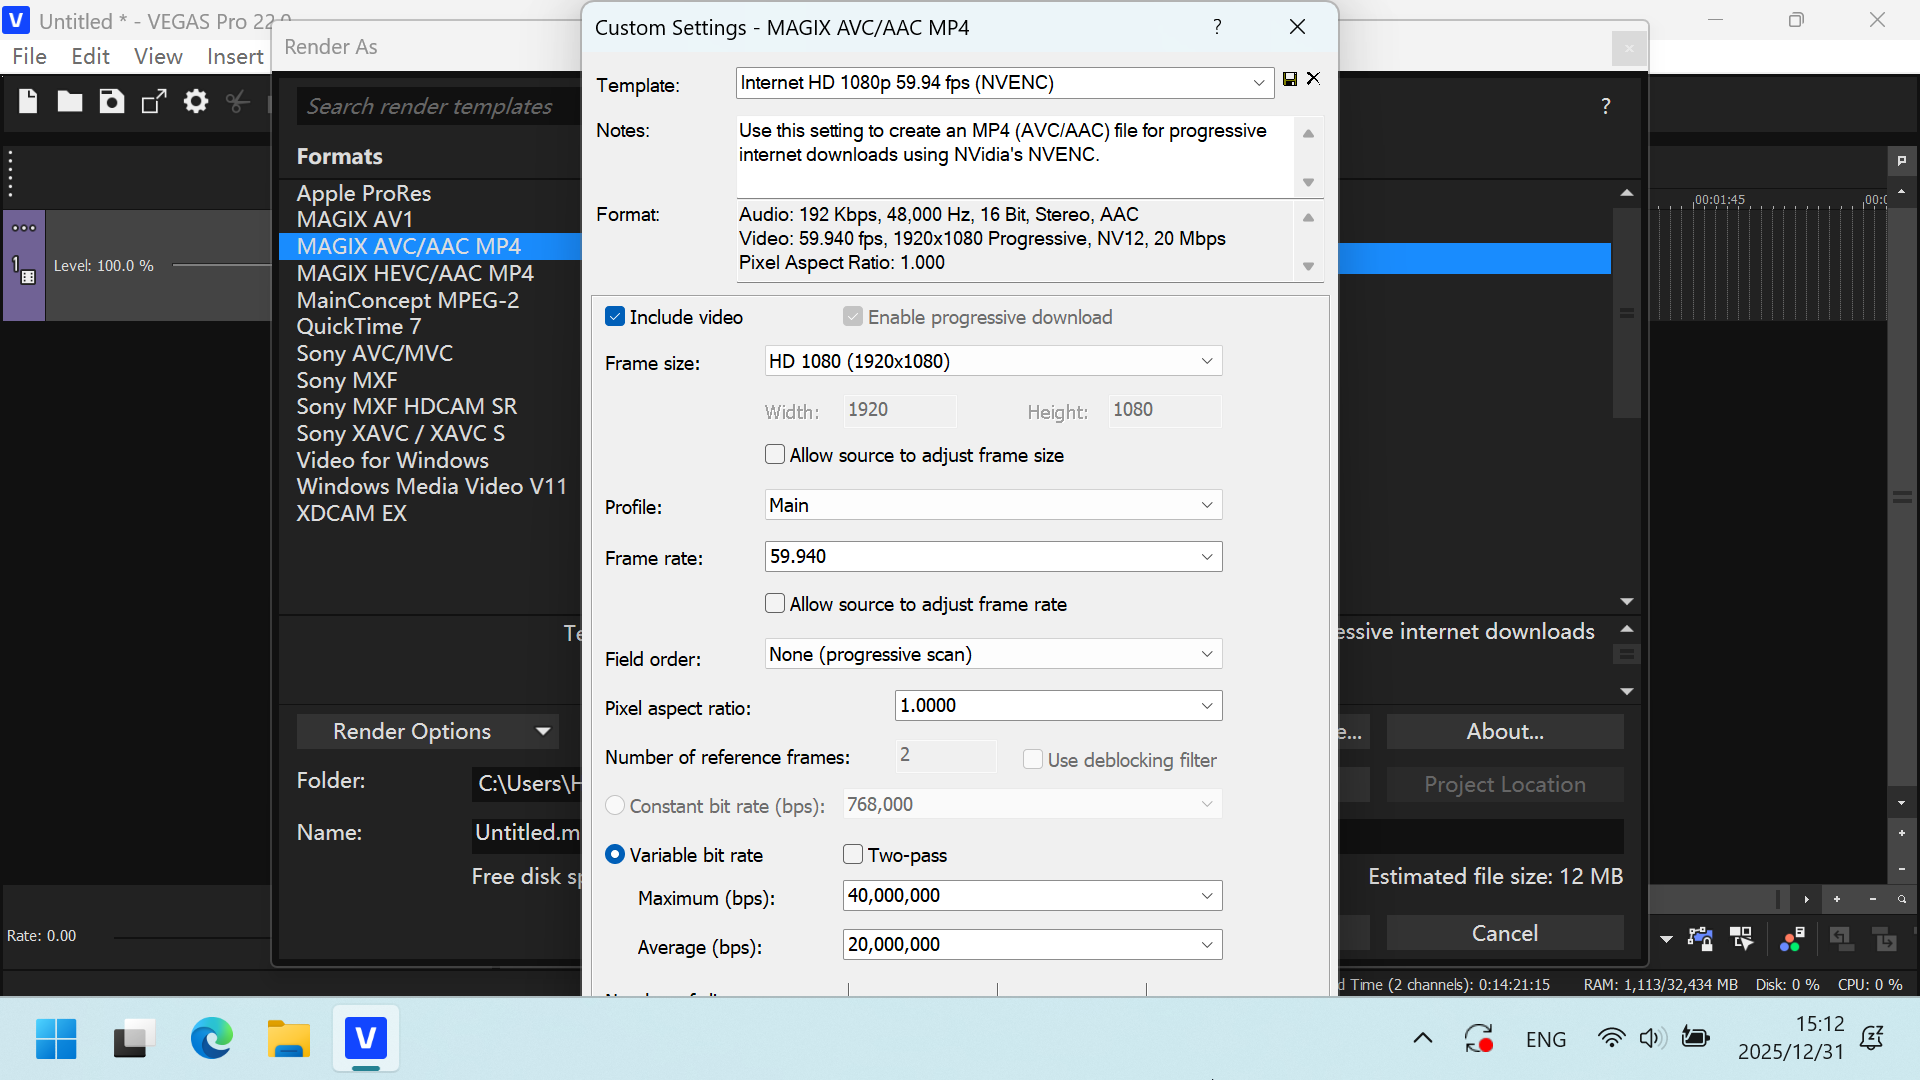The image size is (1920, 1080).
Task: Expand the Frame size dropdown
Action: pos(992,361)
